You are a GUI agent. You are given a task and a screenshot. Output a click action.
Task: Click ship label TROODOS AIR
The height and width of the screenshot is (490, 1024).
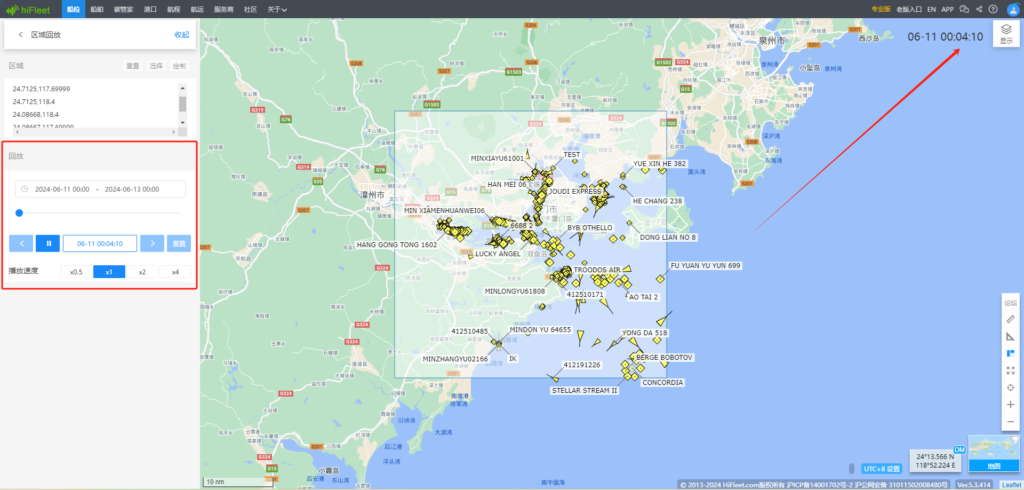(597, 269)
